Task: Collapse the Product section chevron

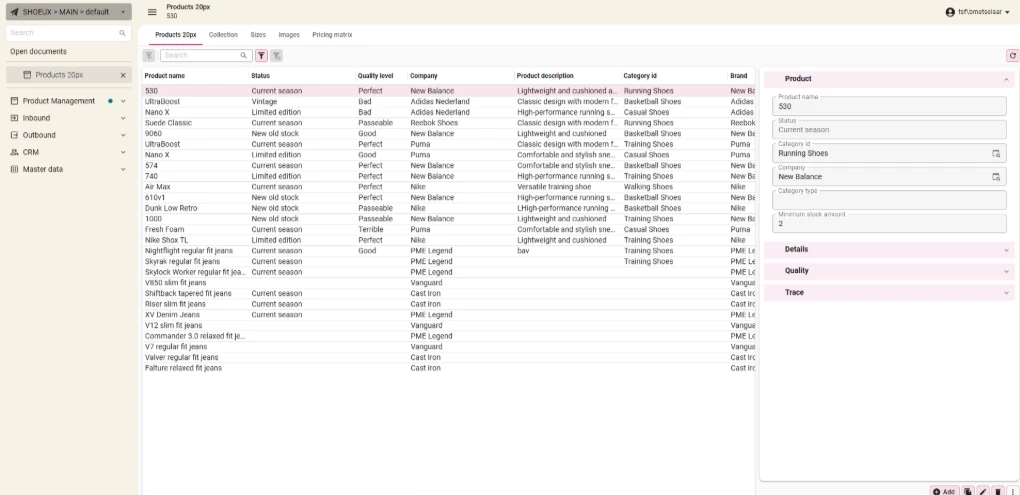Action: tap(1006, 79)
